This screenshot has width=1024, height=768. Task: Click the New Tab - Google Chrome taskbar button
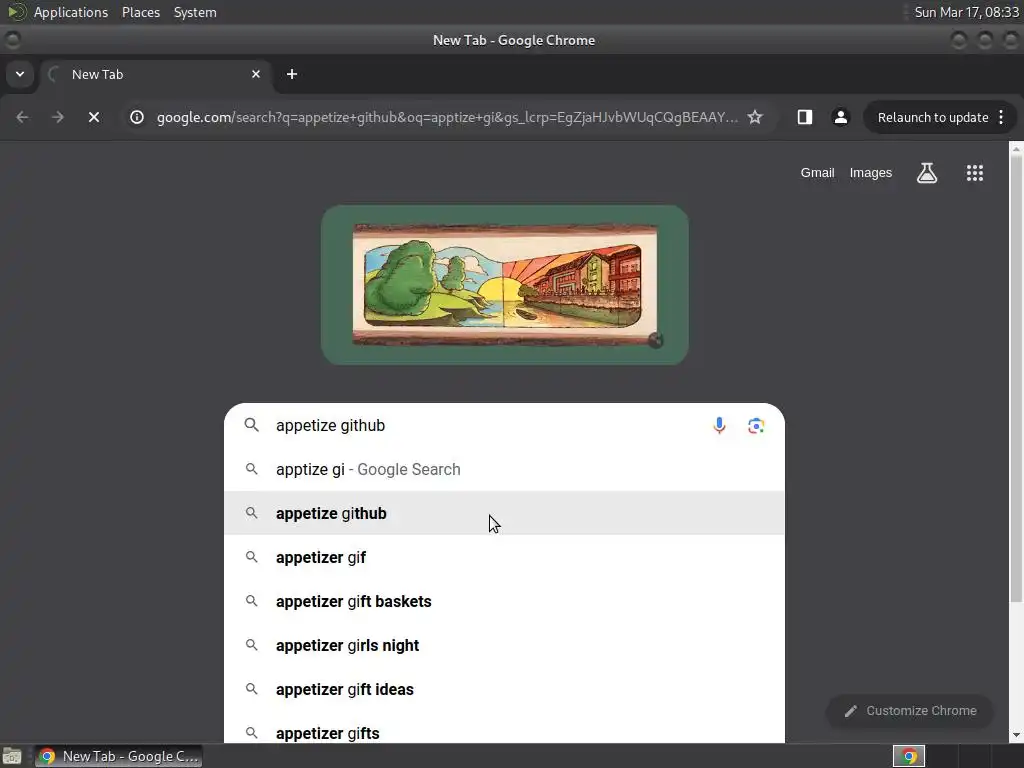[x=118, y=756]
